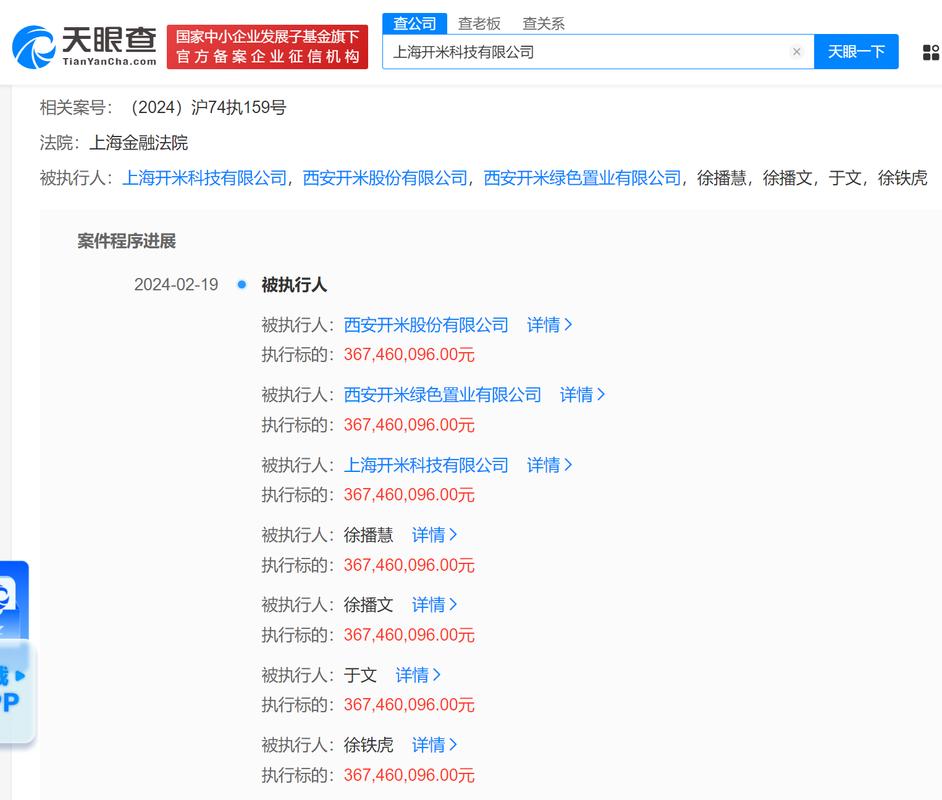
Task: Expand 详情 for 徐铁虎
Action: (434, 745)
